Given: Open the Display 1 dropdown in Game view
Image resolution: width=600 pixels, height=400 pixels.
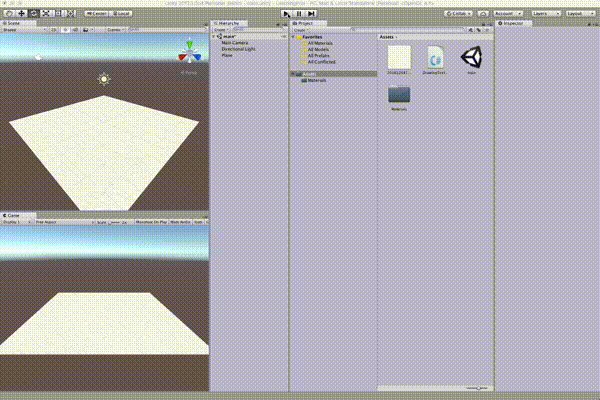Looking at the screenshot, I should tap(17, 222).
